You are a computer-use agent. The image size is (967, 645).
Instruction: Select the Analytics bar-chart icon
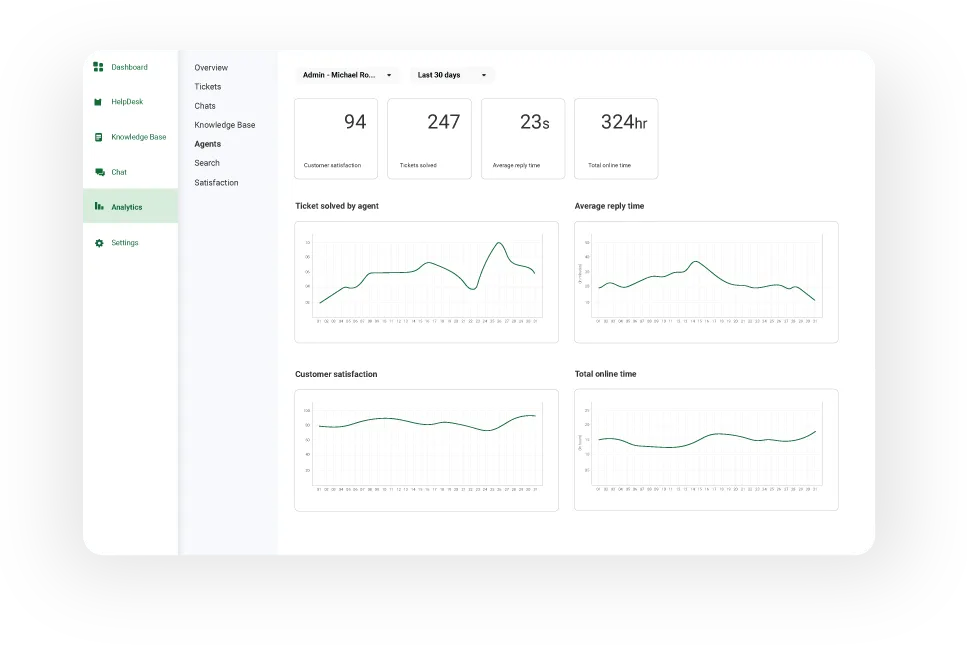pyautogui.click(x=97, y=207)
